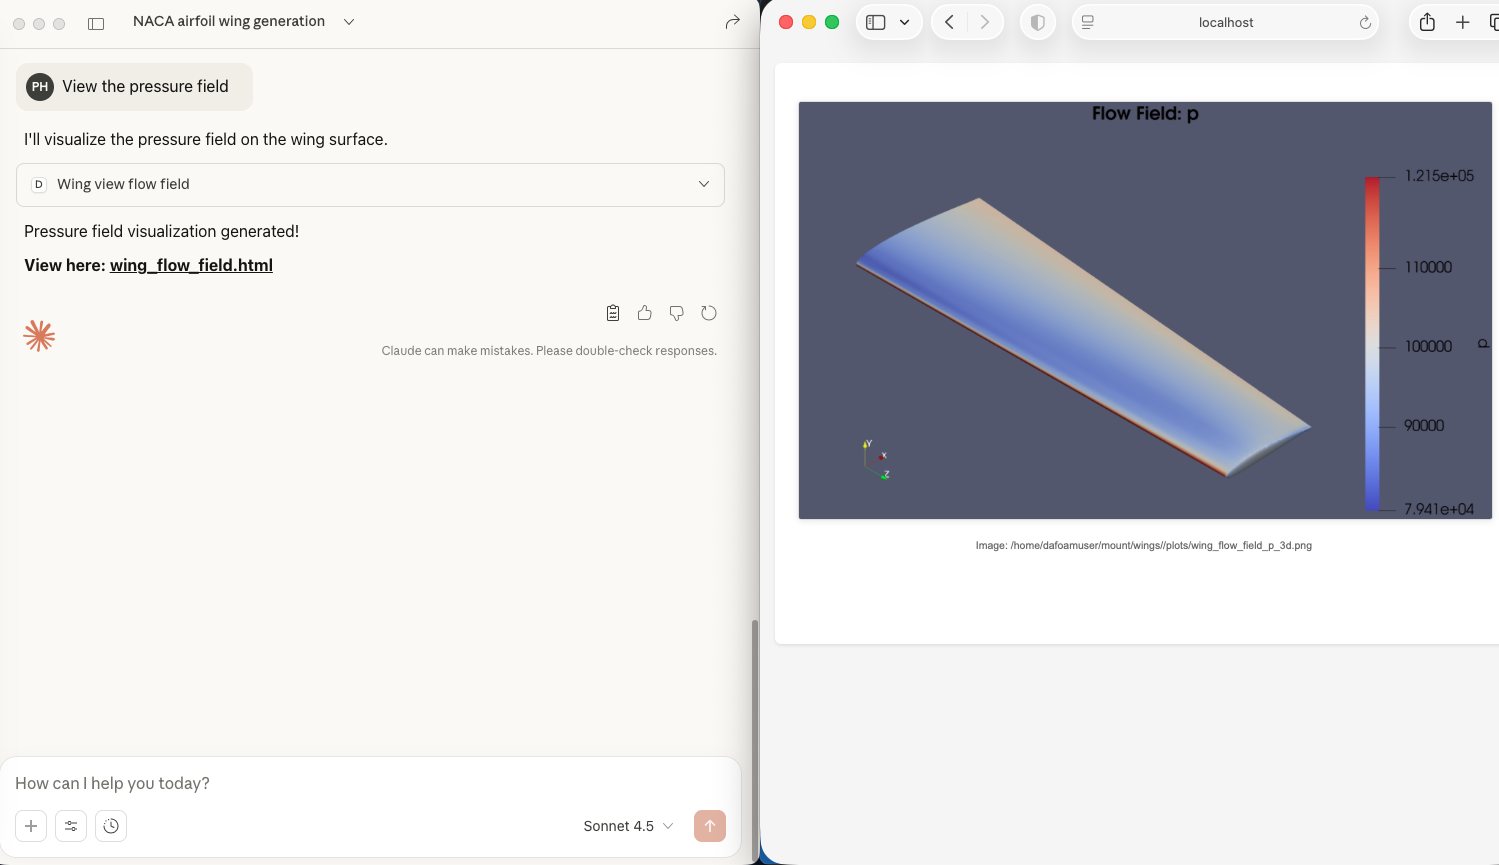Open the Sonnet 4.5 model selector
The width and height of the screenshot is (1499, 865).
click(628, 826)
